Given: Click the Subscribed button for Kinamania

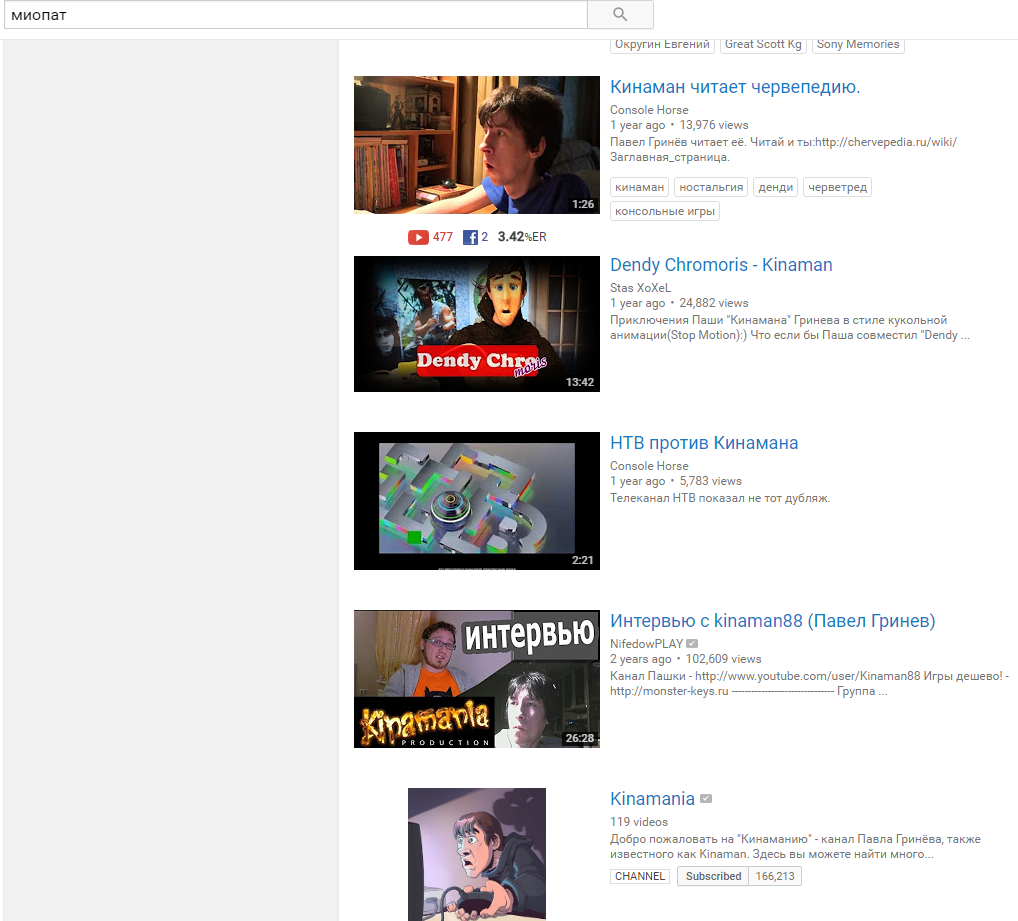Looking at the screenshot, I should tap(713, 876).
